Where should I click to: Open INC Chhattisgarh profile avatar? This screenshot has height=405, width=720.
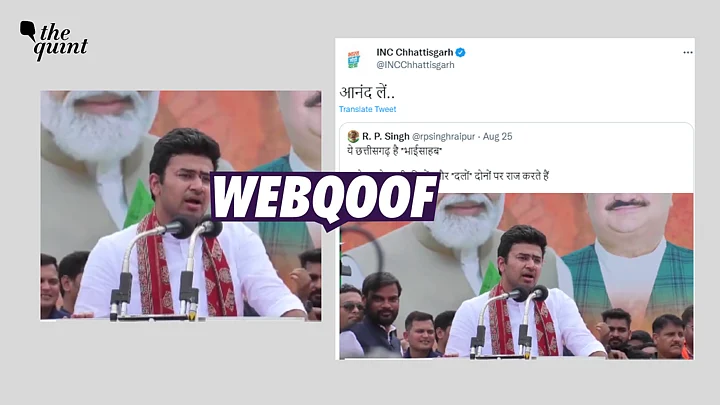point(353,59)
